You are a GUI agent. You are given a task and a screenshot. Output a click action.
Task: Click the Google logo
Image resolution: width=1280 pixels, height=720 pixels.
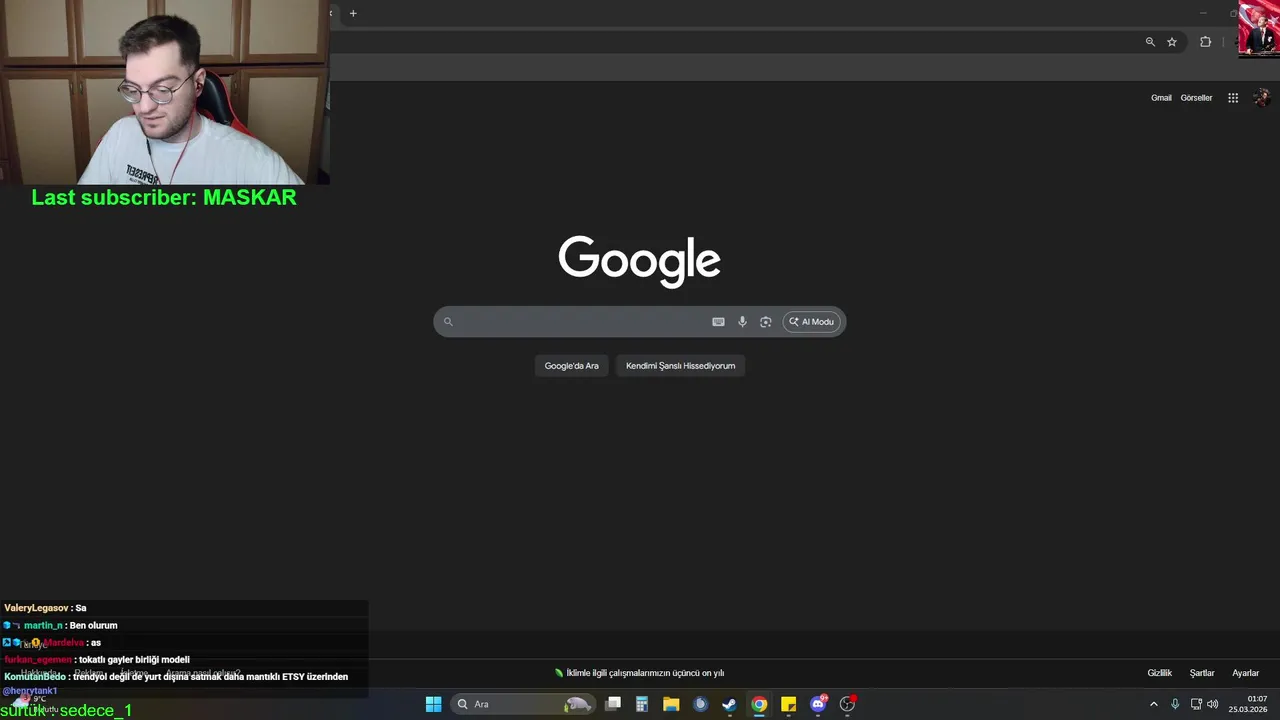coord(640,262)
